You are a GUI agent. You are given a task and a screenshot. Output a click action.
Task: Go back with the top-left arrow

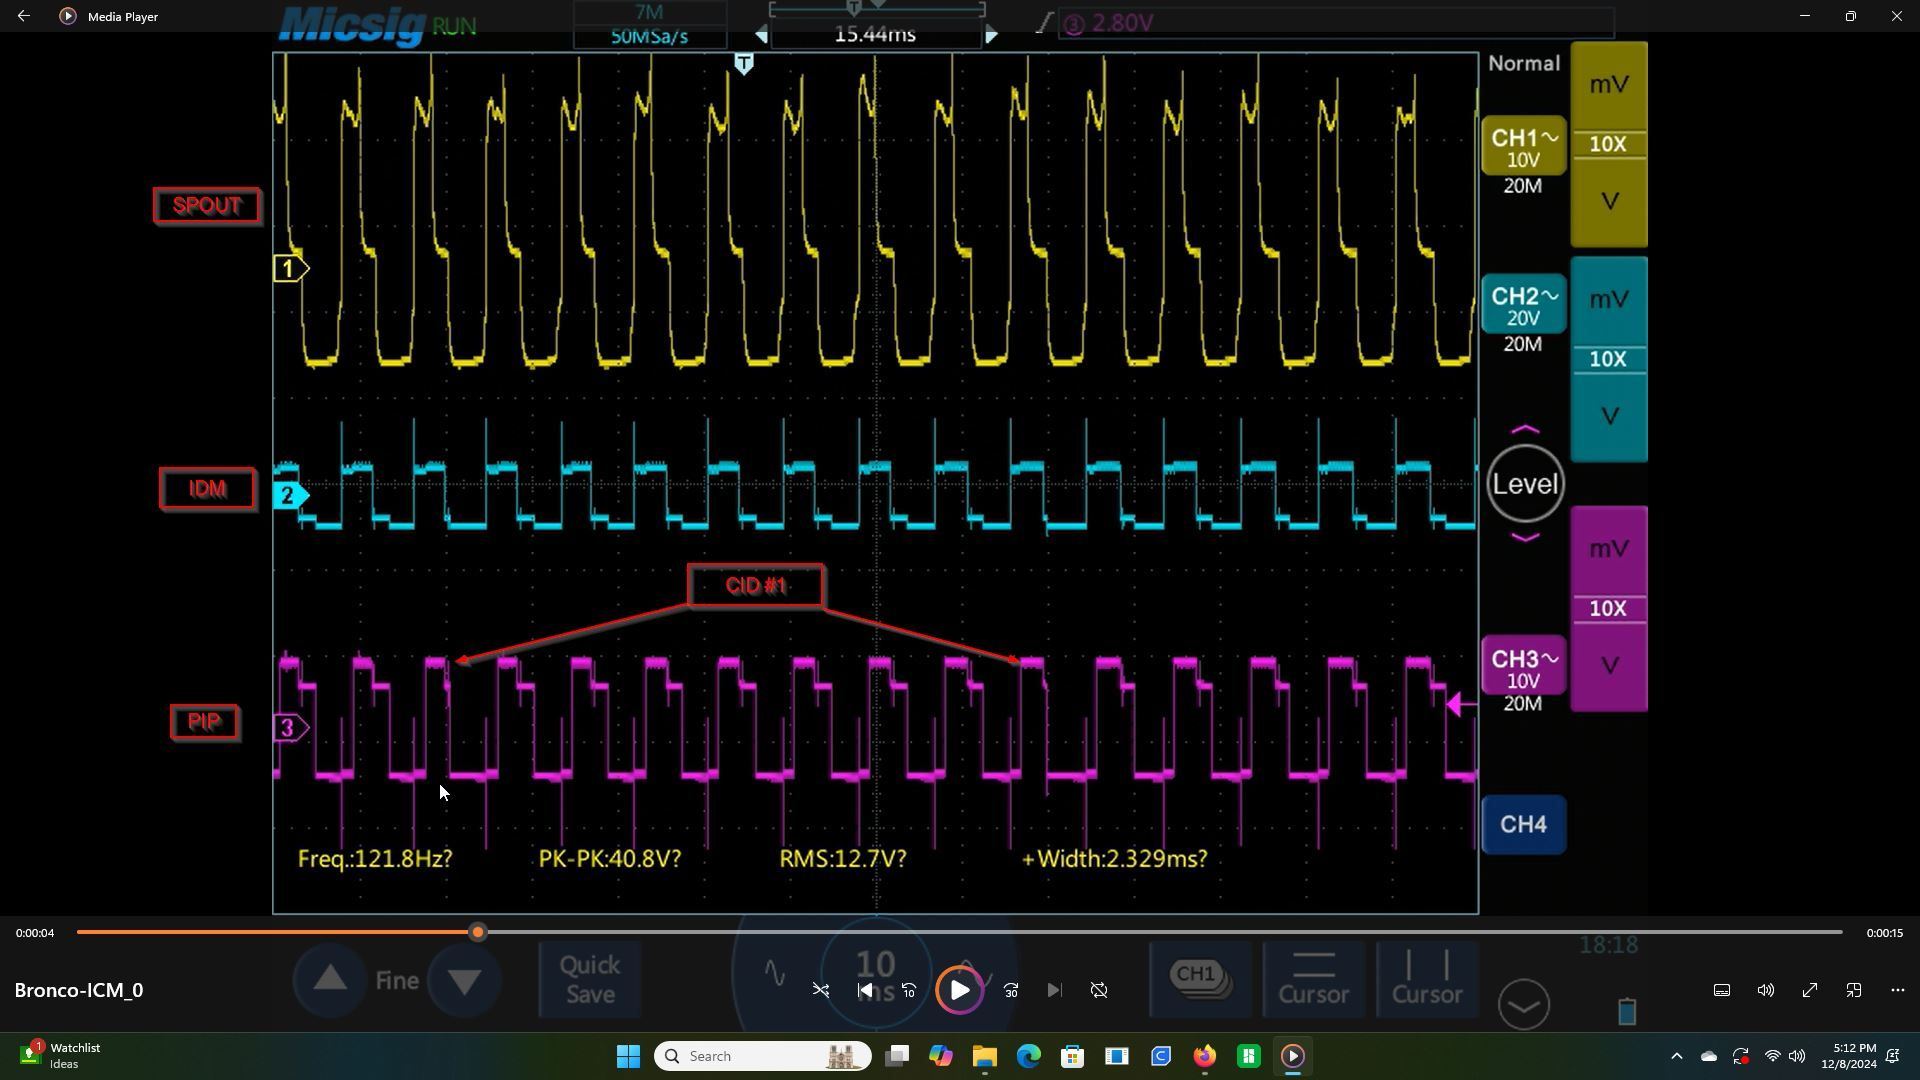24,16
